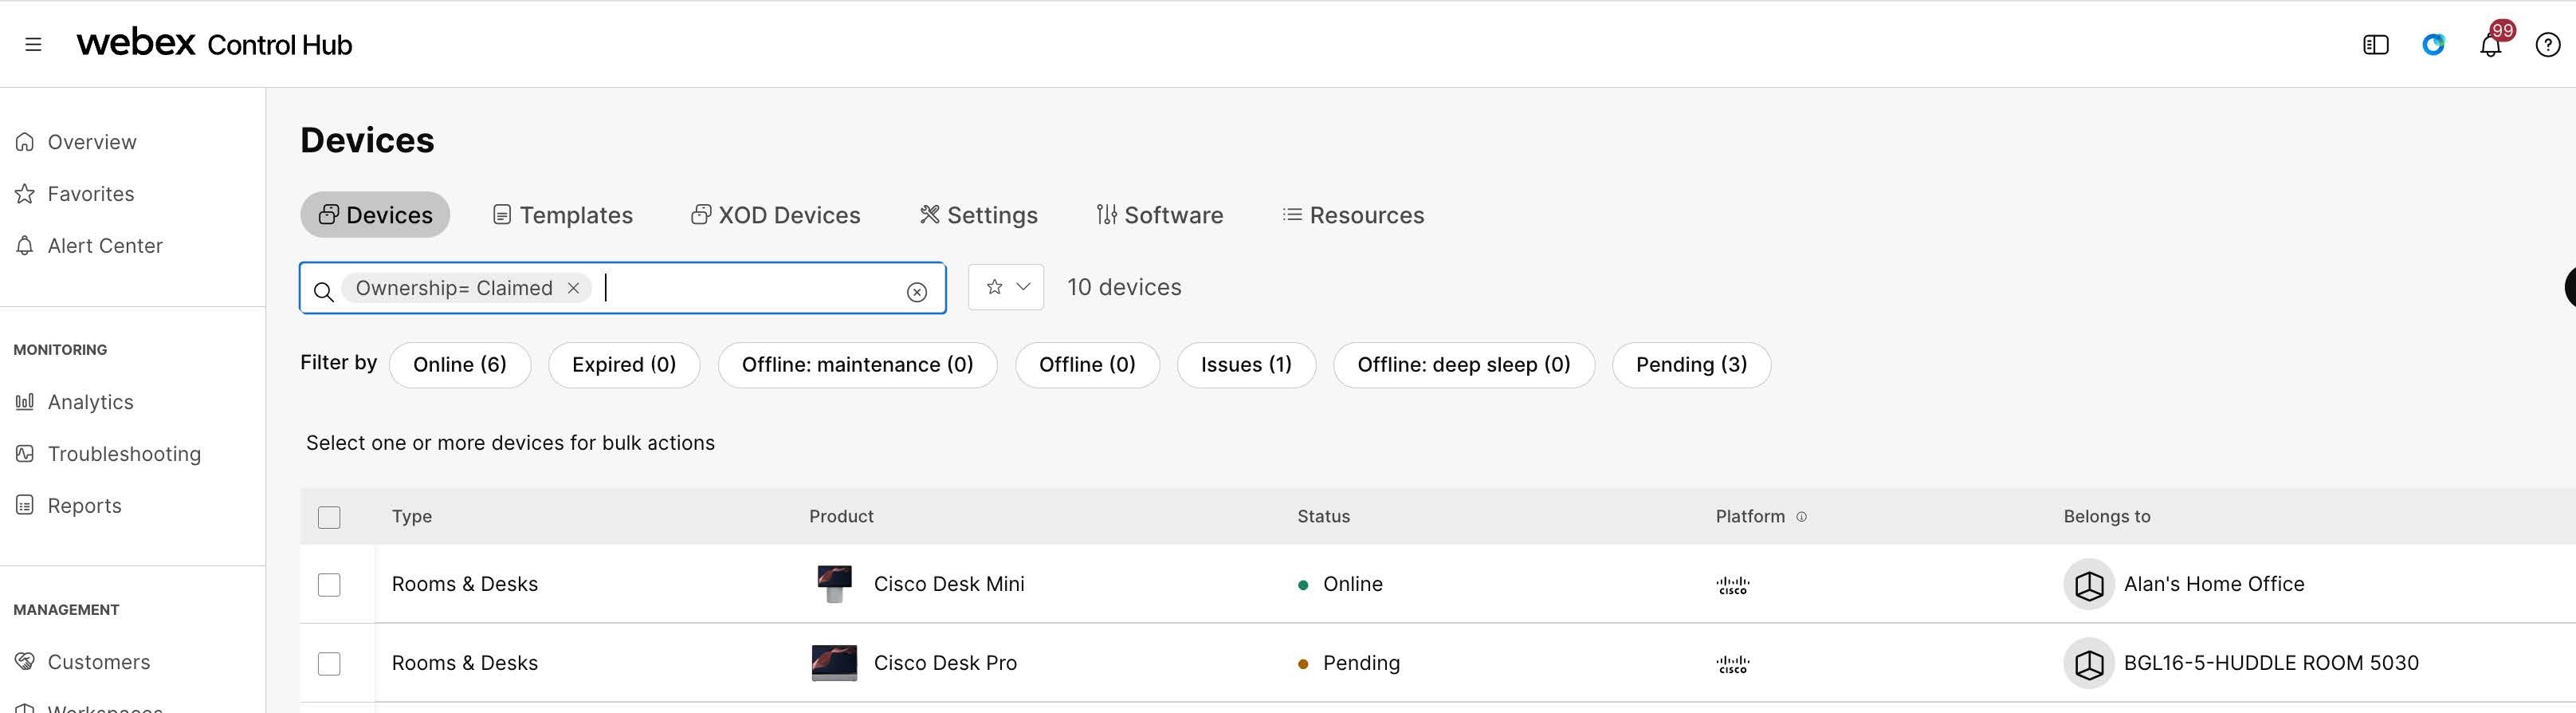This screenshot has width=2576, height=713.
Task: Open the Webex assistant circle icon
Action: (2433, 45)
